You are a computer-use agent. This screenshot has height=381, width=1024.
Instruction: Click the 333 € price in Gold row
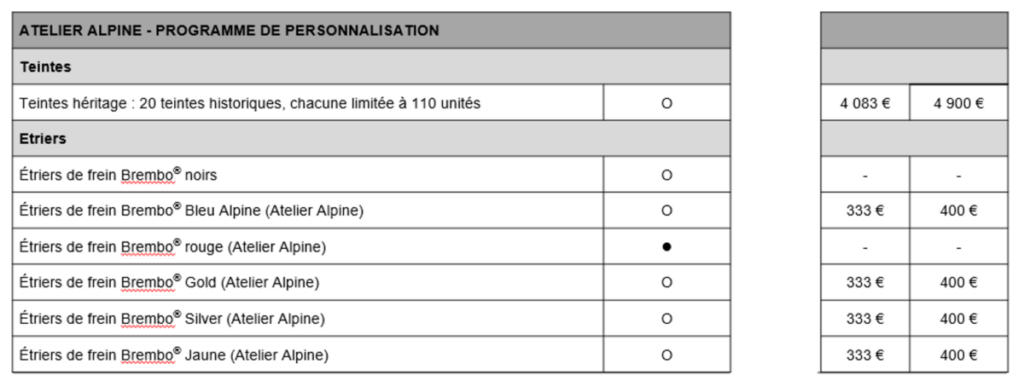865,283
